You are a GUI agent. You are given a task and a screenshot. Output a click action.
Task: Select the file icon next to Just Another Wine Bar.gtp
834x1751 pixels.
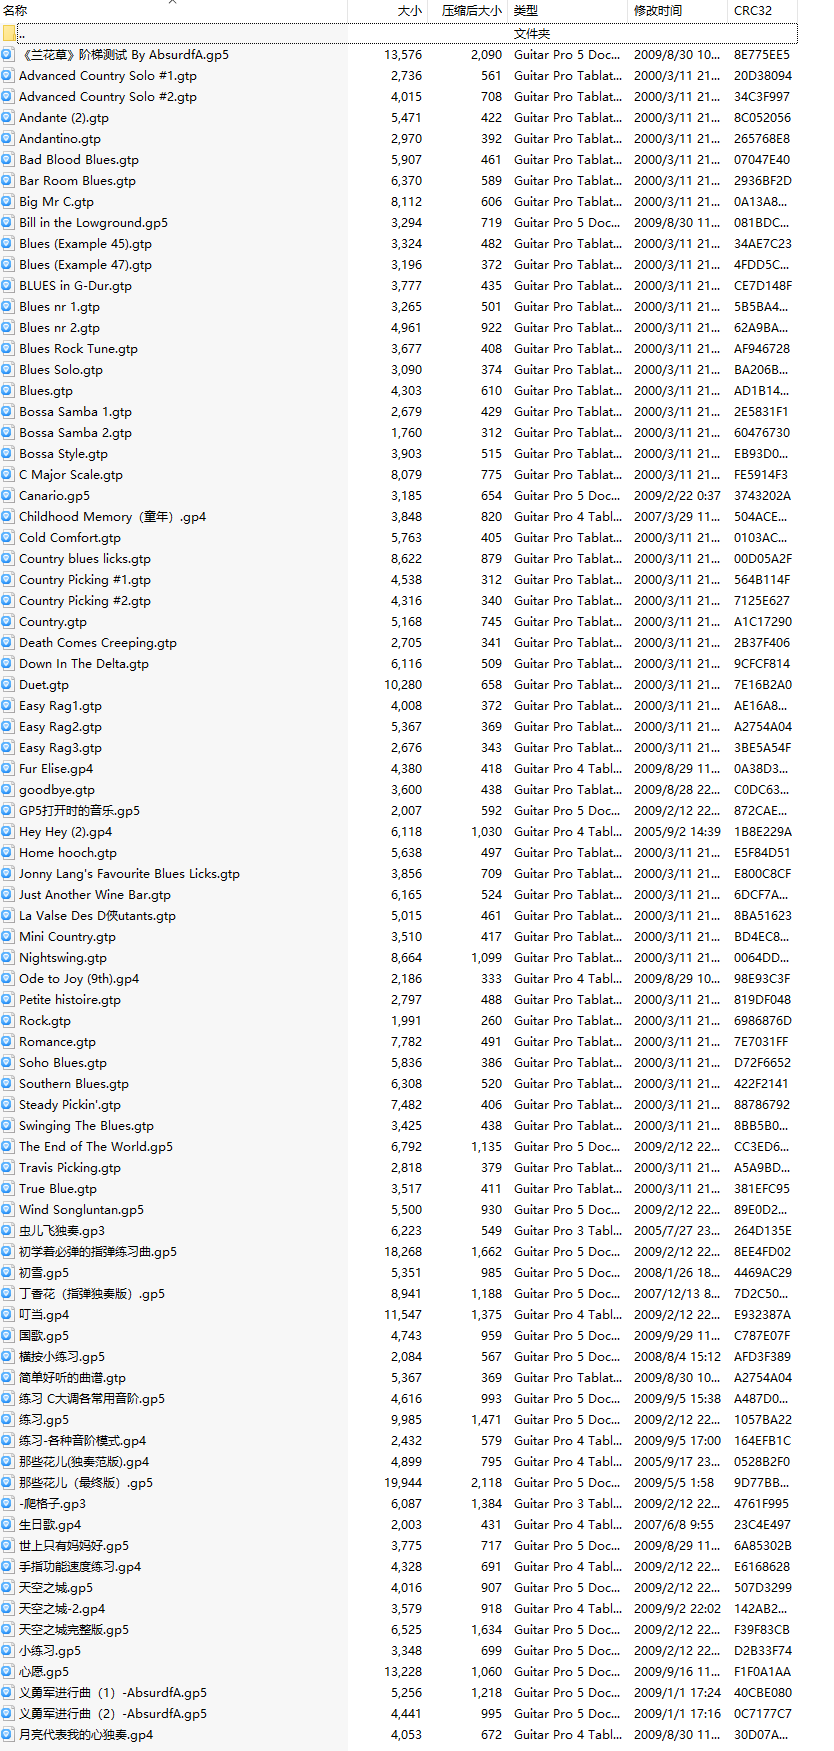[8, 895]
